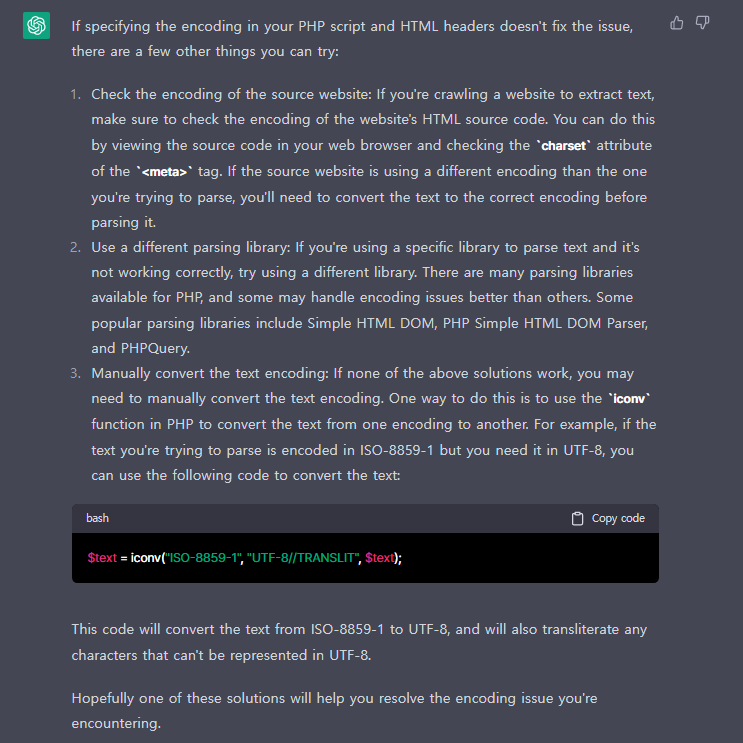Click the paragraph starting "This code will convert"

(x=359, y=642)
